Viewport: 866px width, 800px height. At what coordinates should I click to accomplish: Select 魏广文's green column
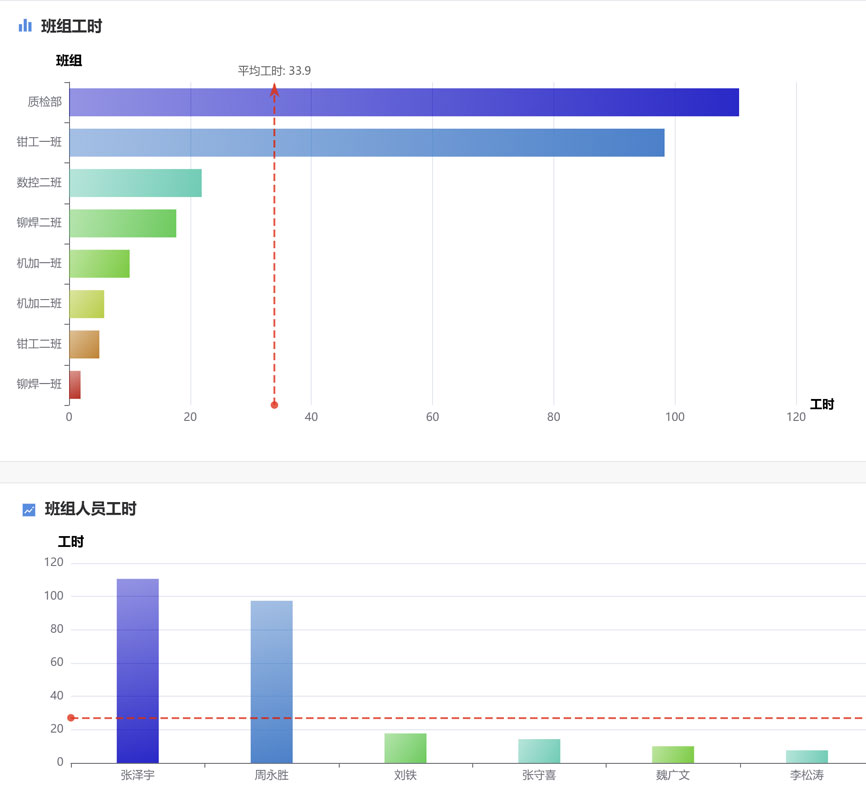673,754
